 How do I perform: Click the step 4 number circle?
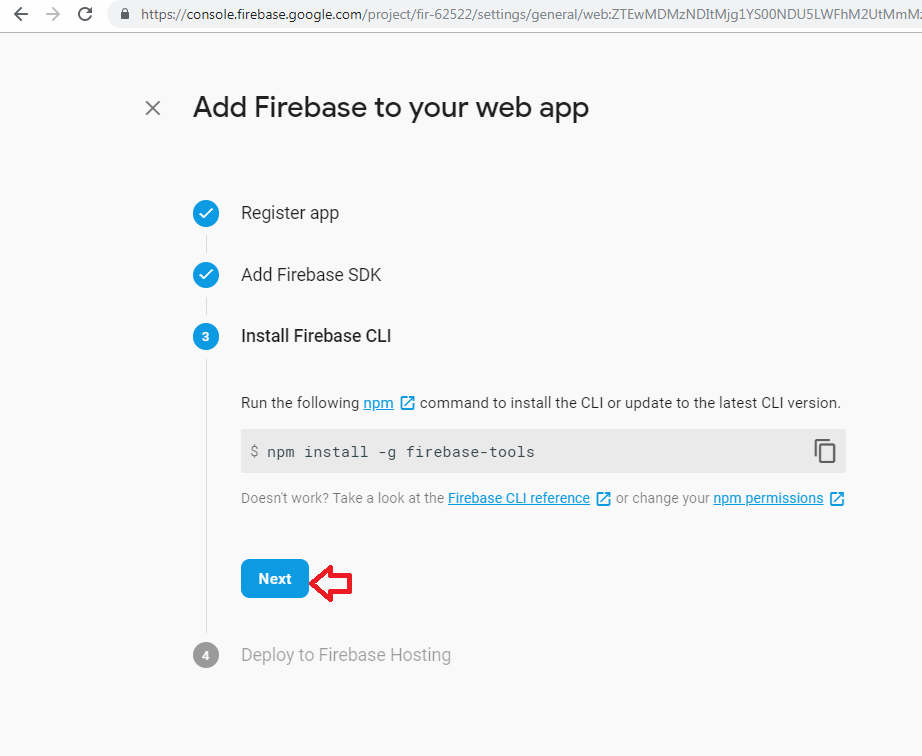pyautogui.click(x=206, y=656)
